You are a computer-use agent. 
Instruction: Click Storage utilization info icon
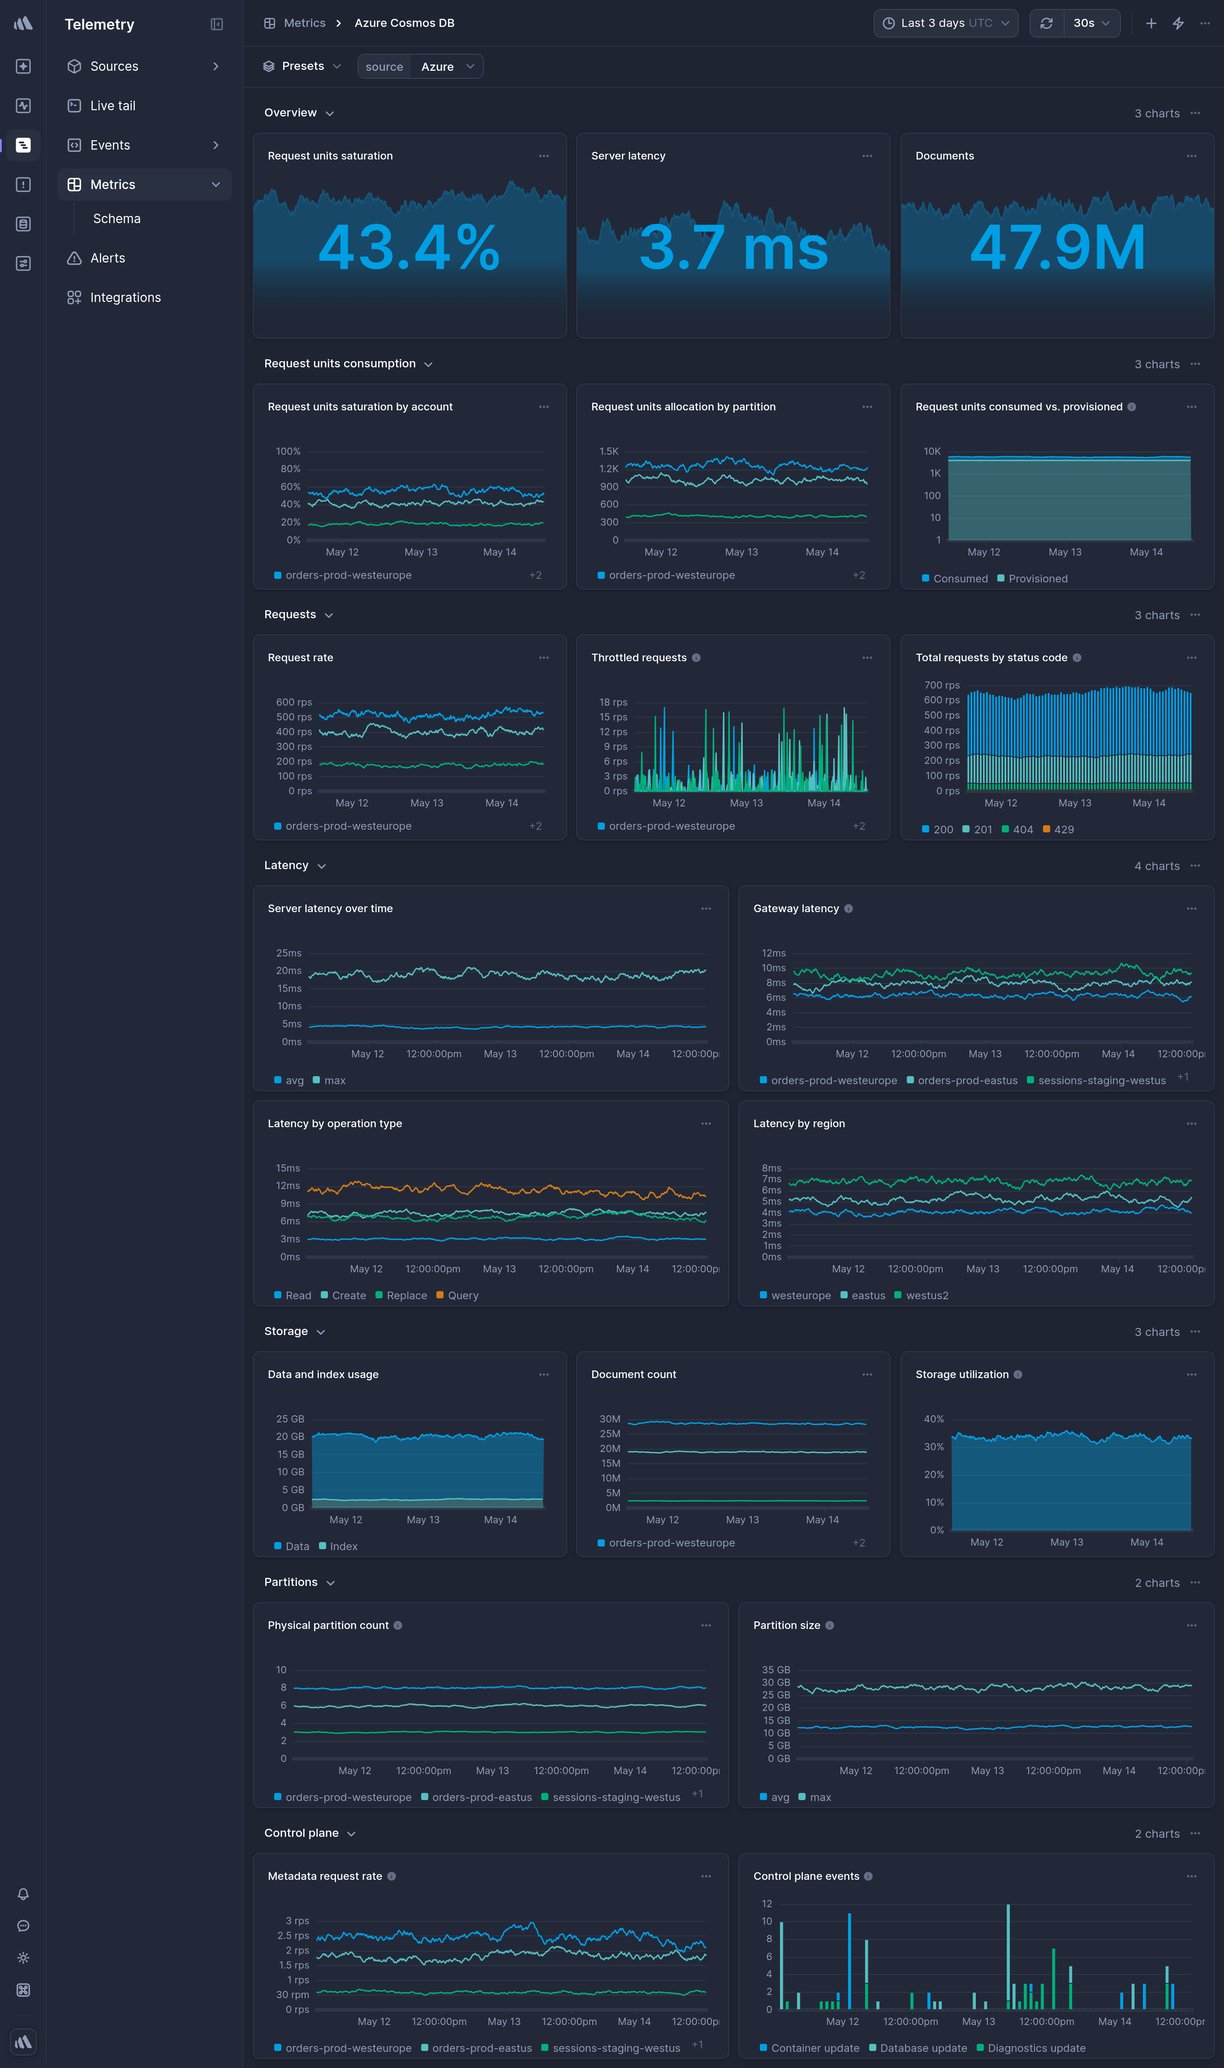1018,1375
